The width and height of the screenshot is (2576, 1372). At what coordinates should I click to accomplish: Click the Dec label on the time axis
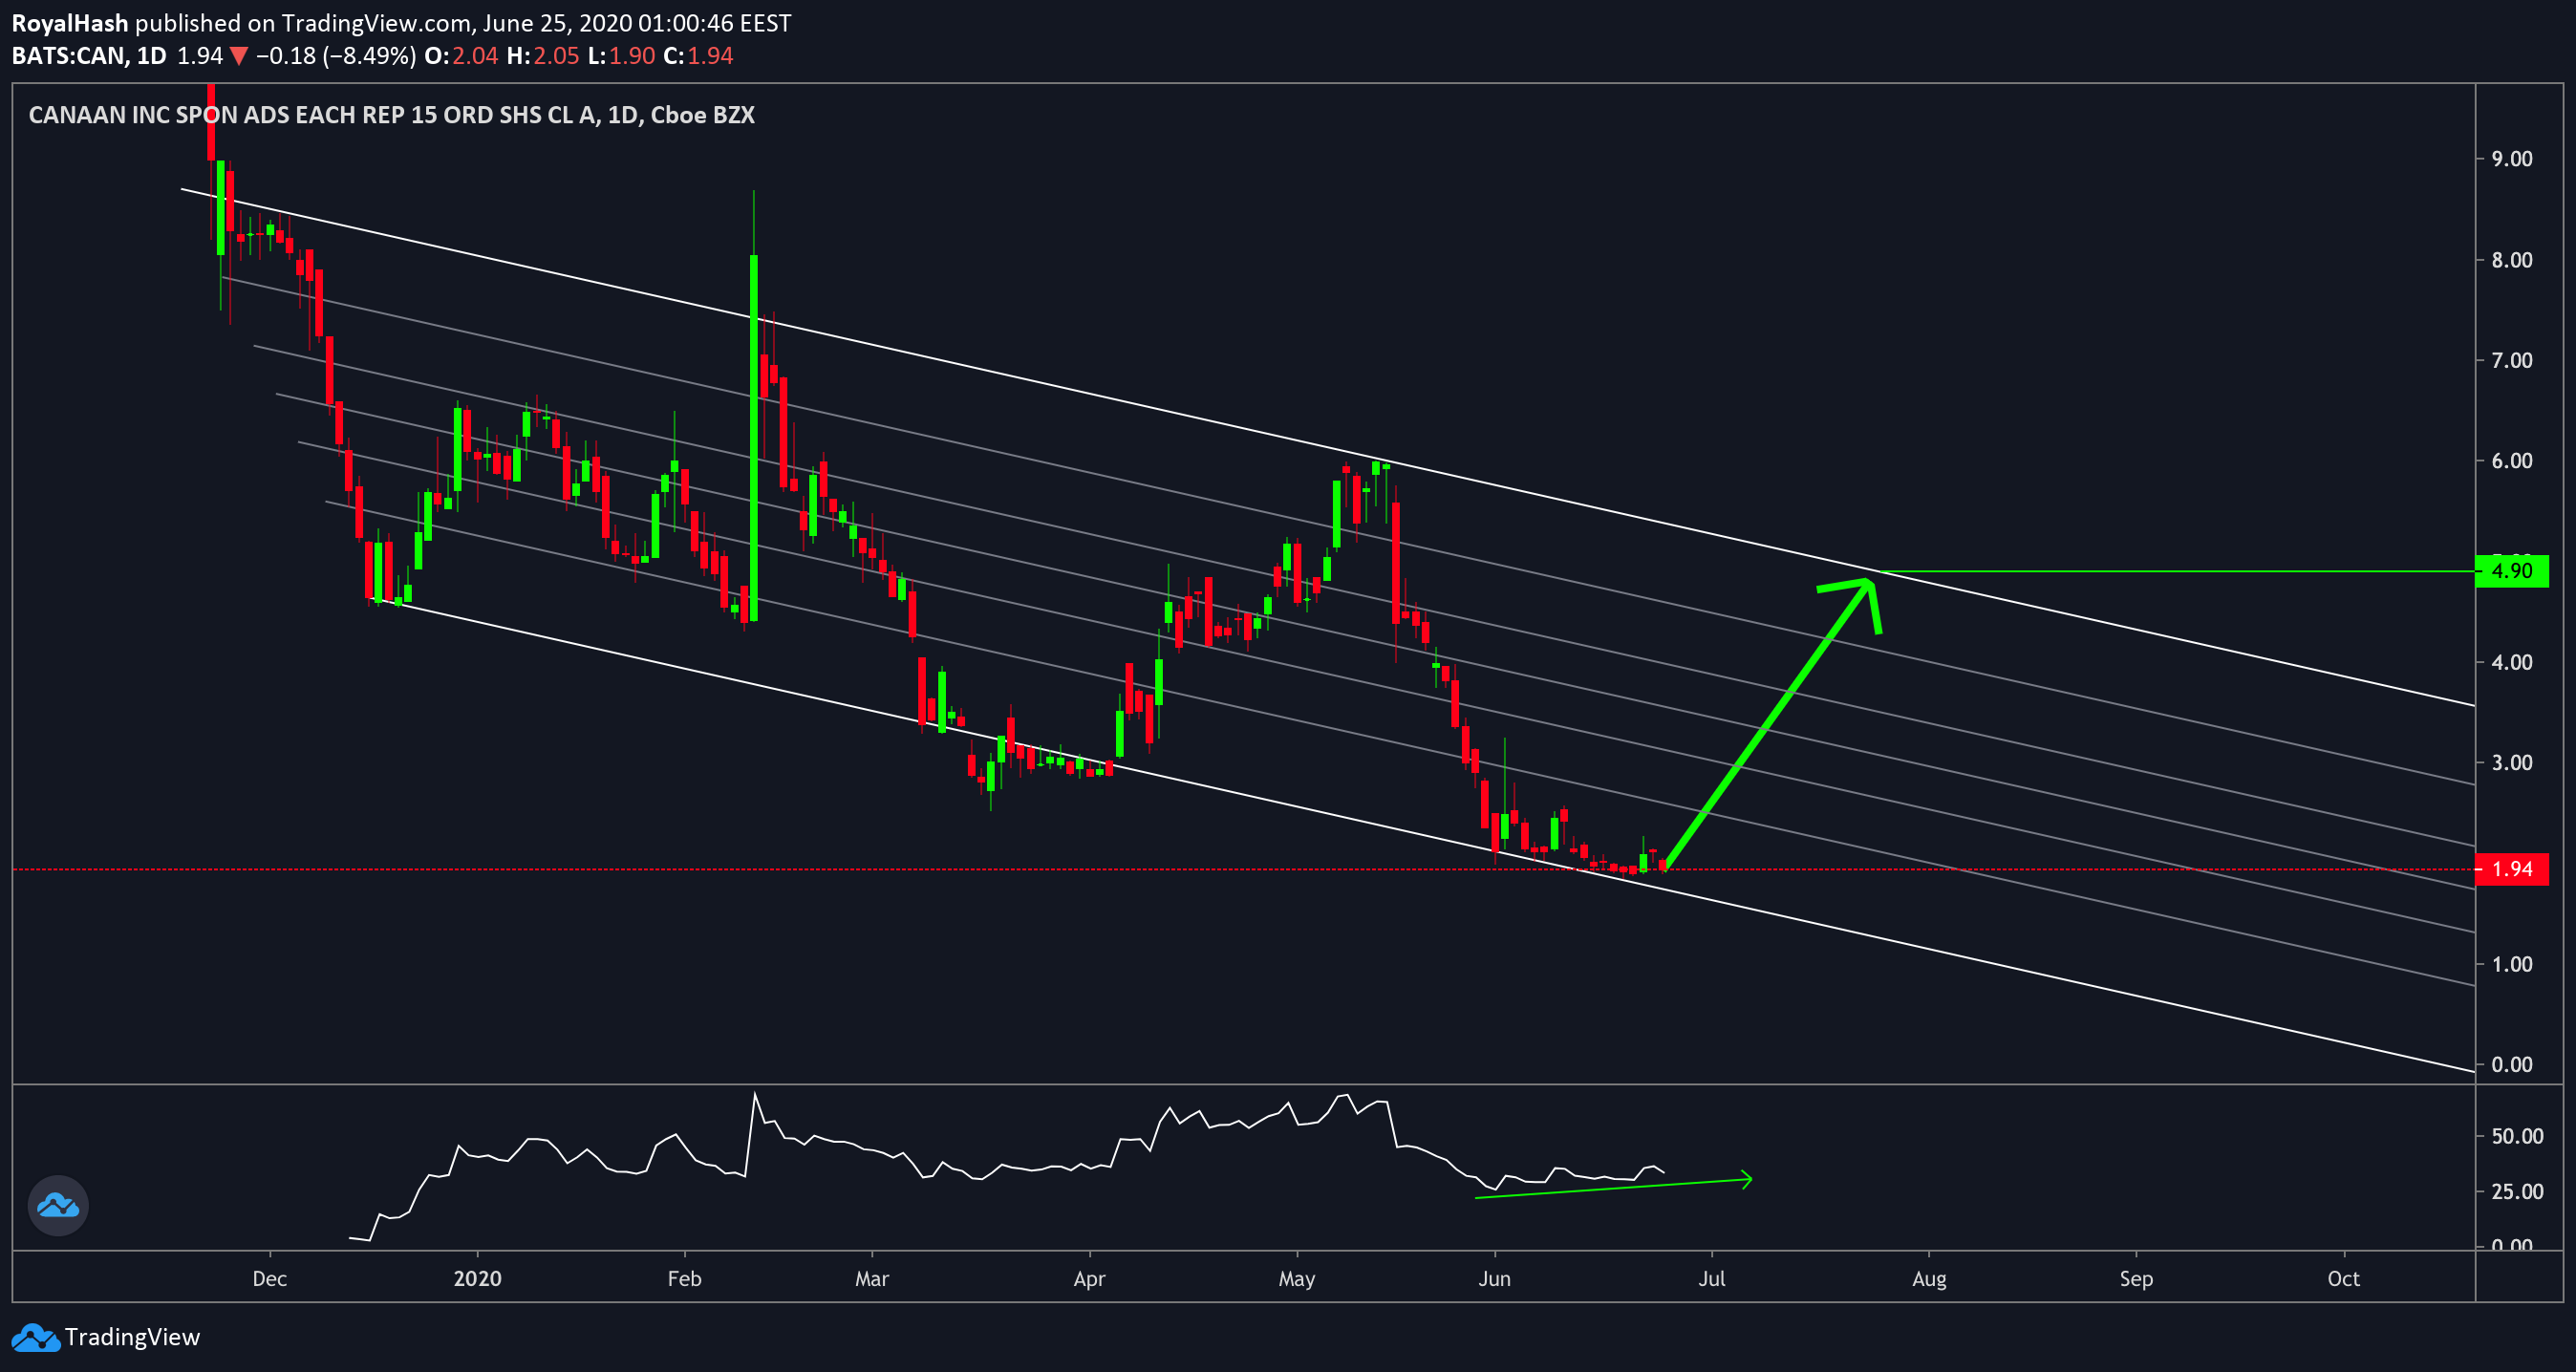coord(270,1279)
